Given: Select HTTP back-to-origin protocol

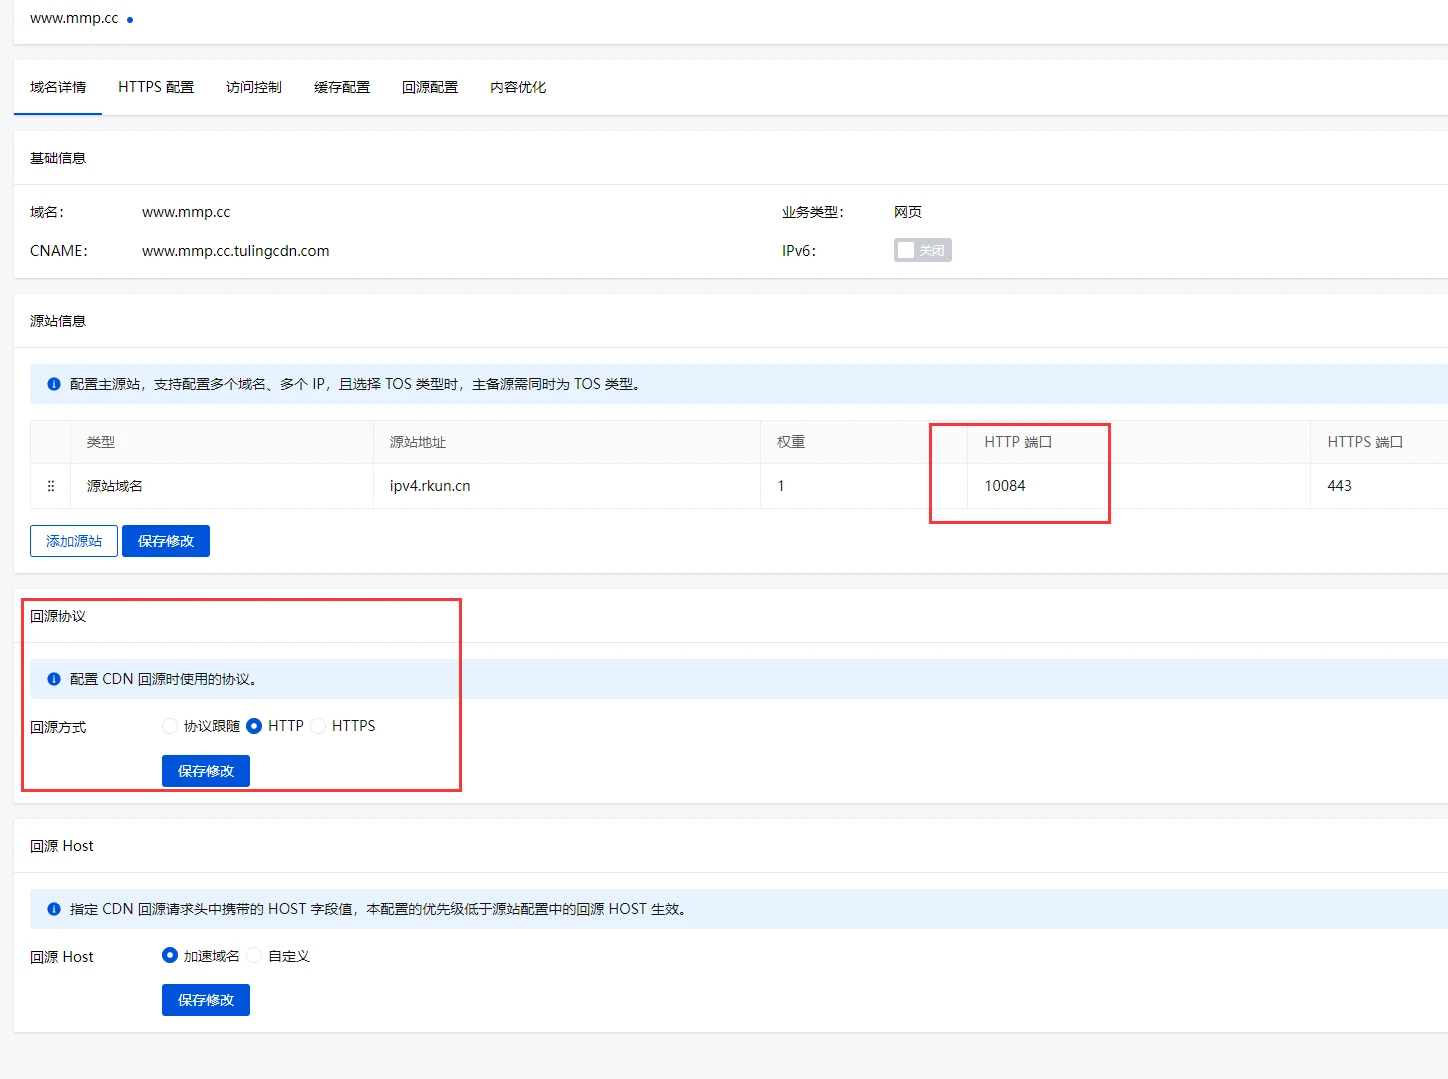Looking at the screenshot, I should [x=254, y=726].
